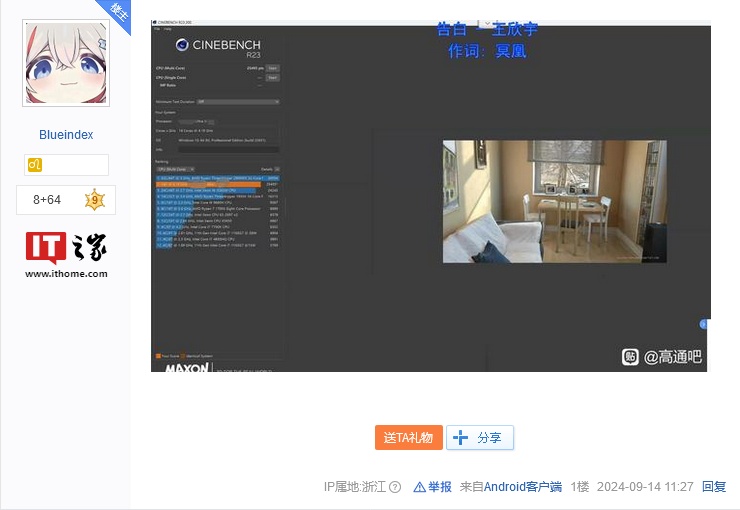Click the Blueindex username link
Image resolution: width=740 pixels, height=510 pixels.
pyautogui.click(x=66, y=135)
